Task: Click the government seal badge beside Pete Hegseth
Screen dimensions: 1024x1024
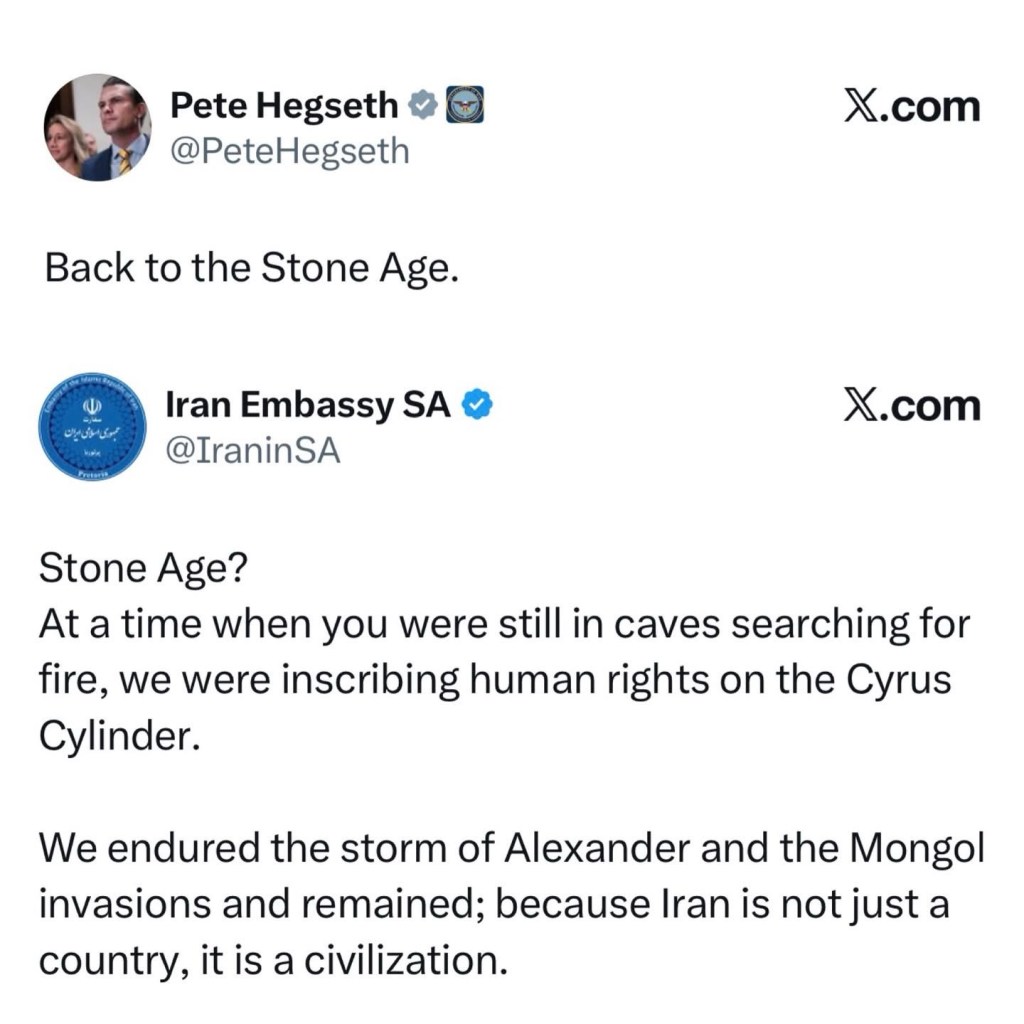Action: 464,104
